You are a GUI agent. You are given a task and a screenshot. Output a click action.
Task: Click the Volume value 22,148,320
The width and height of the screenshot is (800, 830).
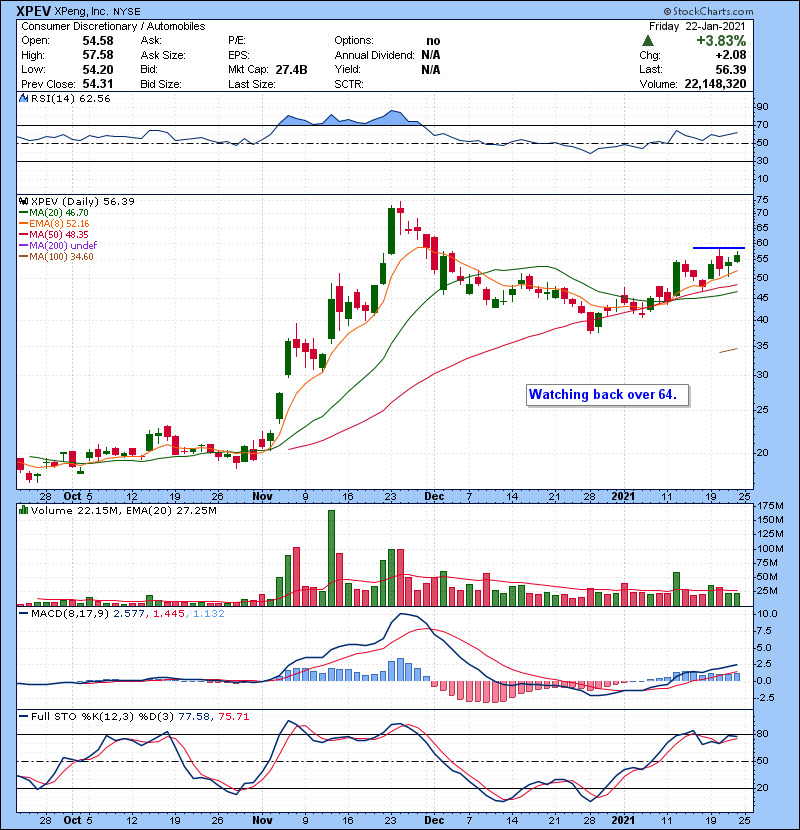pyautogui.click(x=715, y=84)
